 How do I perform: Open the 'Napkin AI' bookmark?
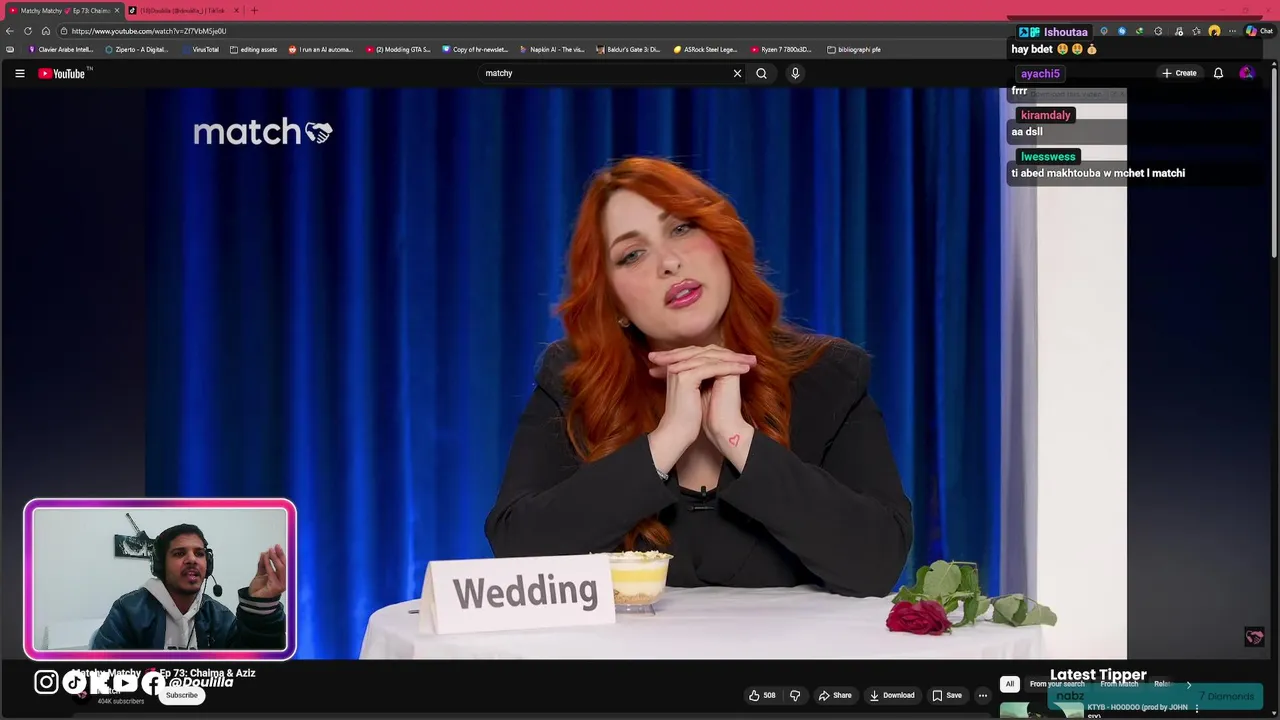pos(552,49)
